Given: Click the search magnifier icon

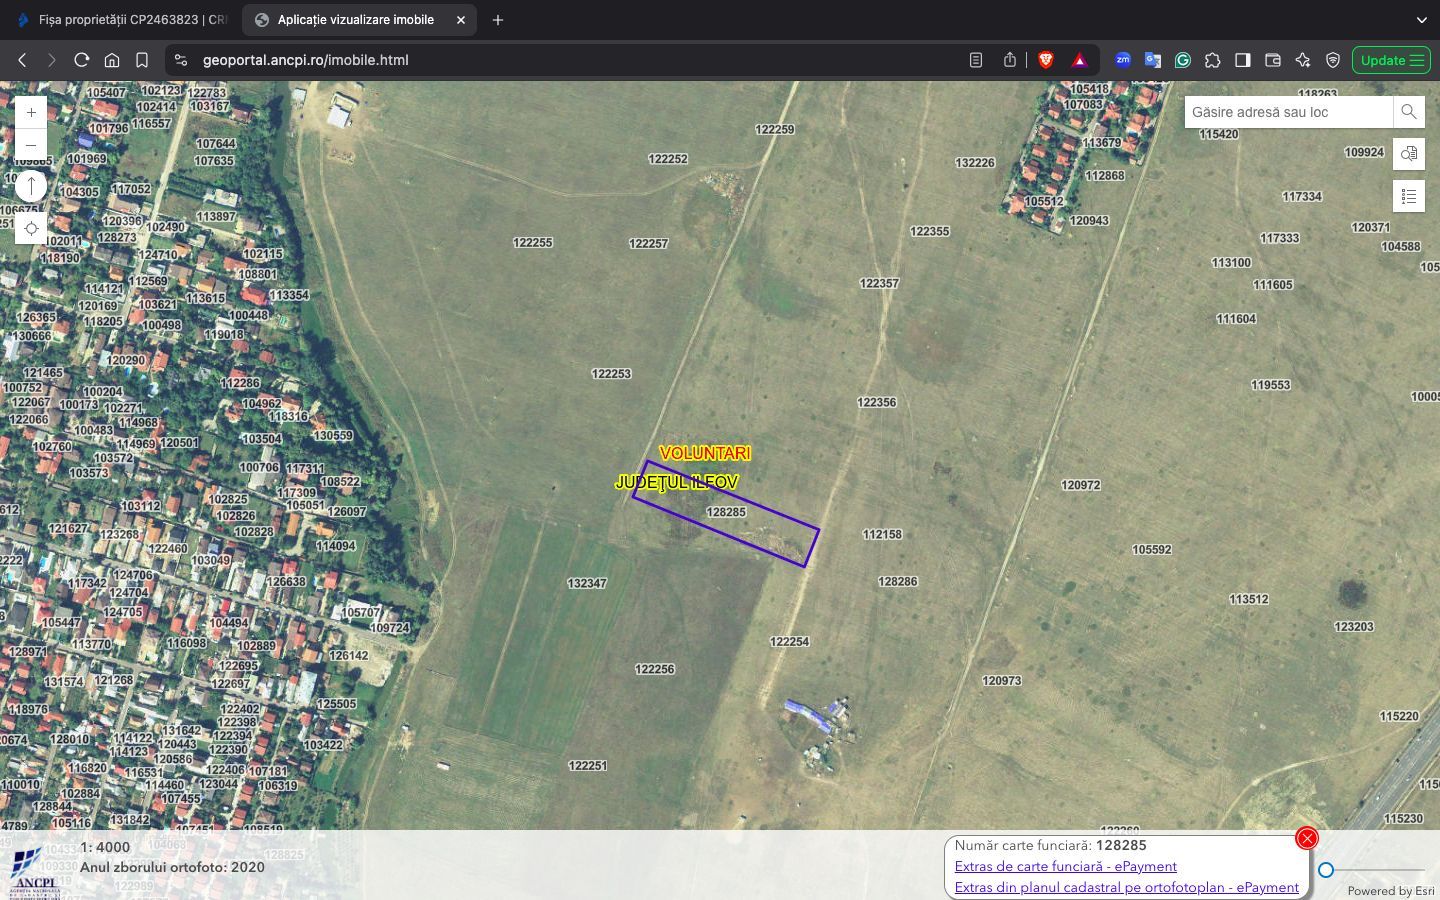Looking at the screenshot, I should [x=1408, y=112].
